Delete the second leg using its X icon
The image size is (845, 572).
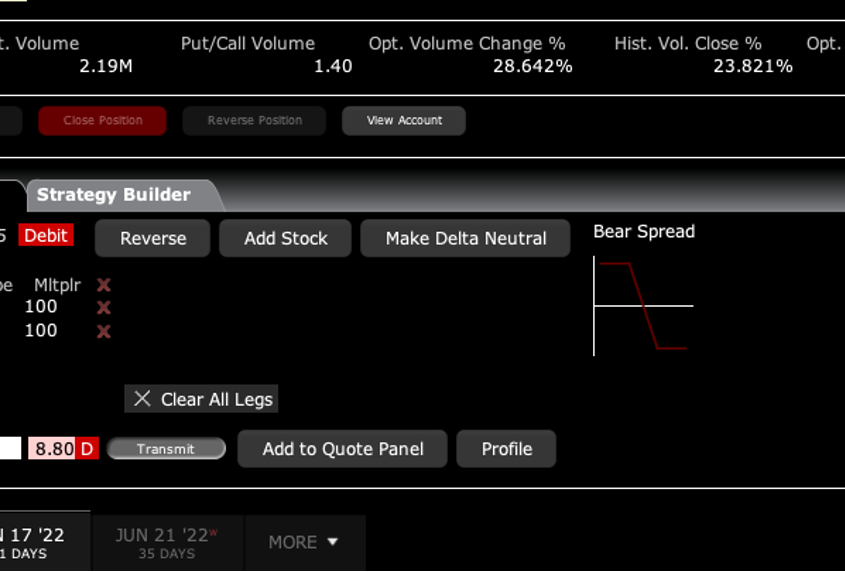(x=103, y=331)
